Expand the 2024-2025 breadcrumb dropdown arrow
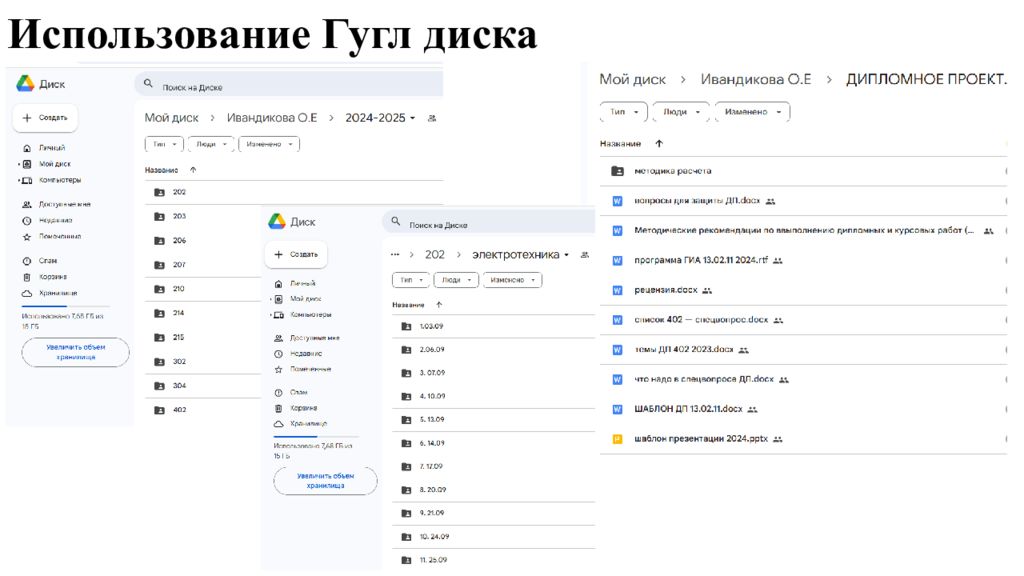Image resolution: width=1024 pixels, height=576 pixels. click(x=413, y=118)
